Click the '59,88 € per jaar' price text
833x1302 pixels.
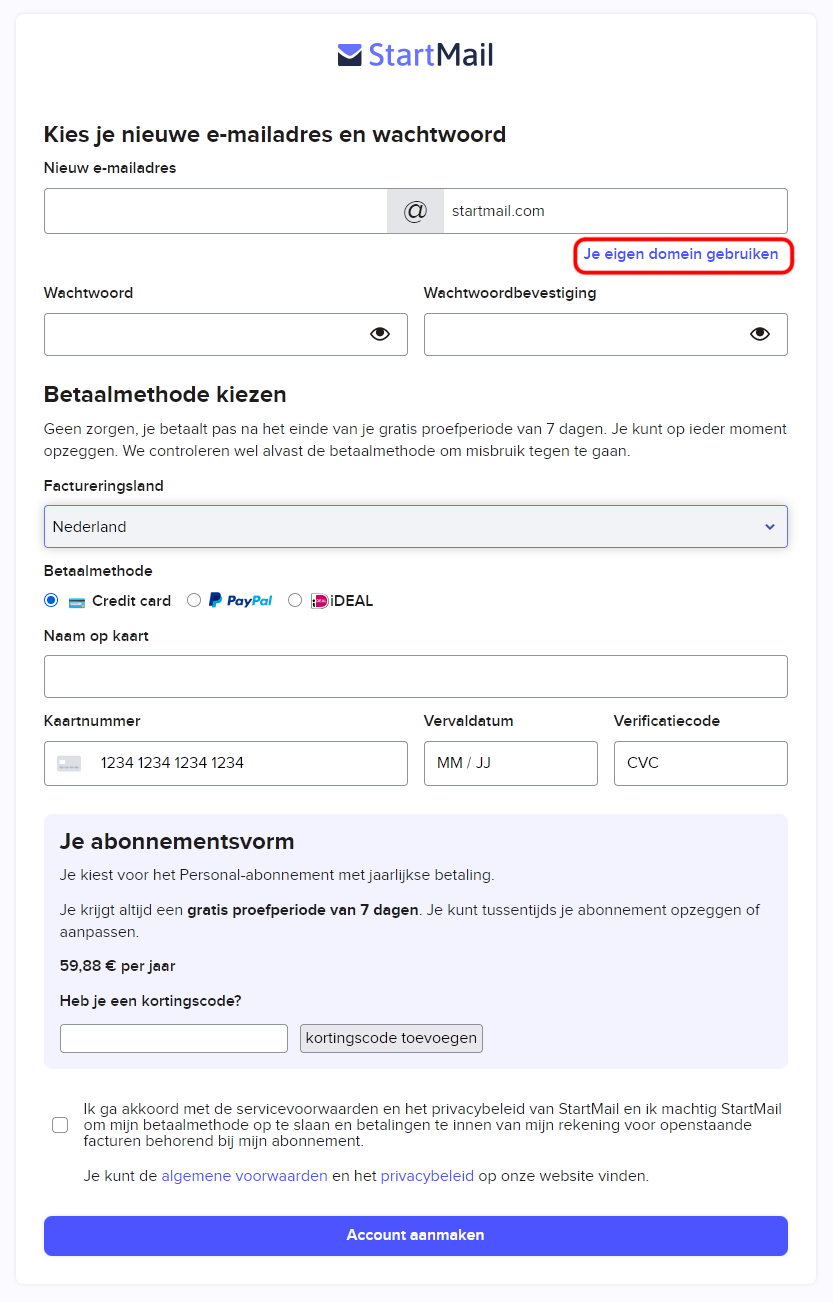118,966
